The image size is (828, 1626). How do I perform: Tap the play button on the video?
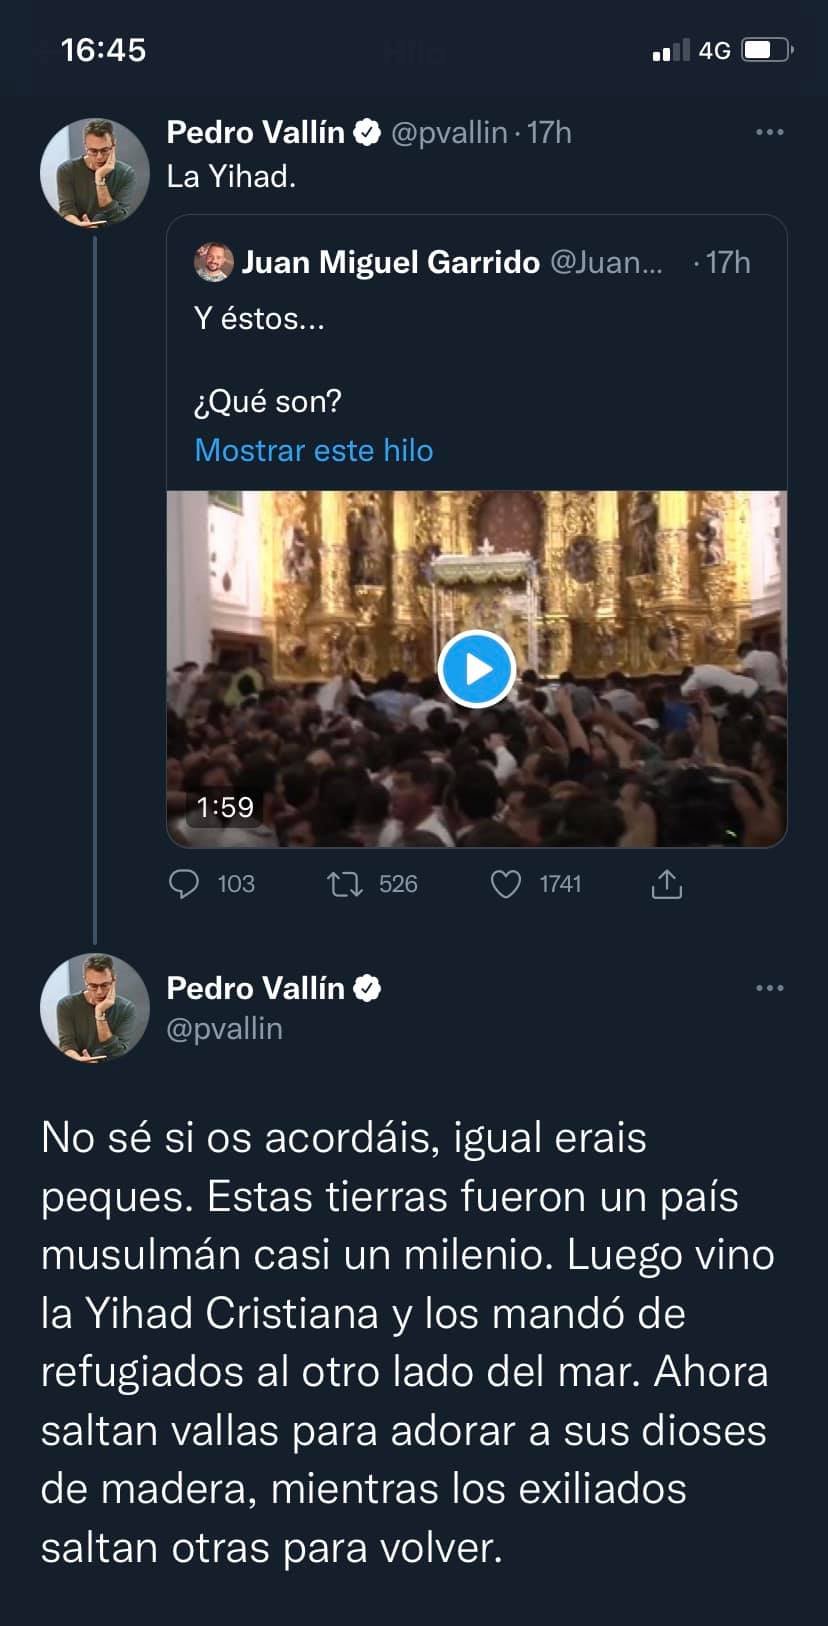[477, 669]
